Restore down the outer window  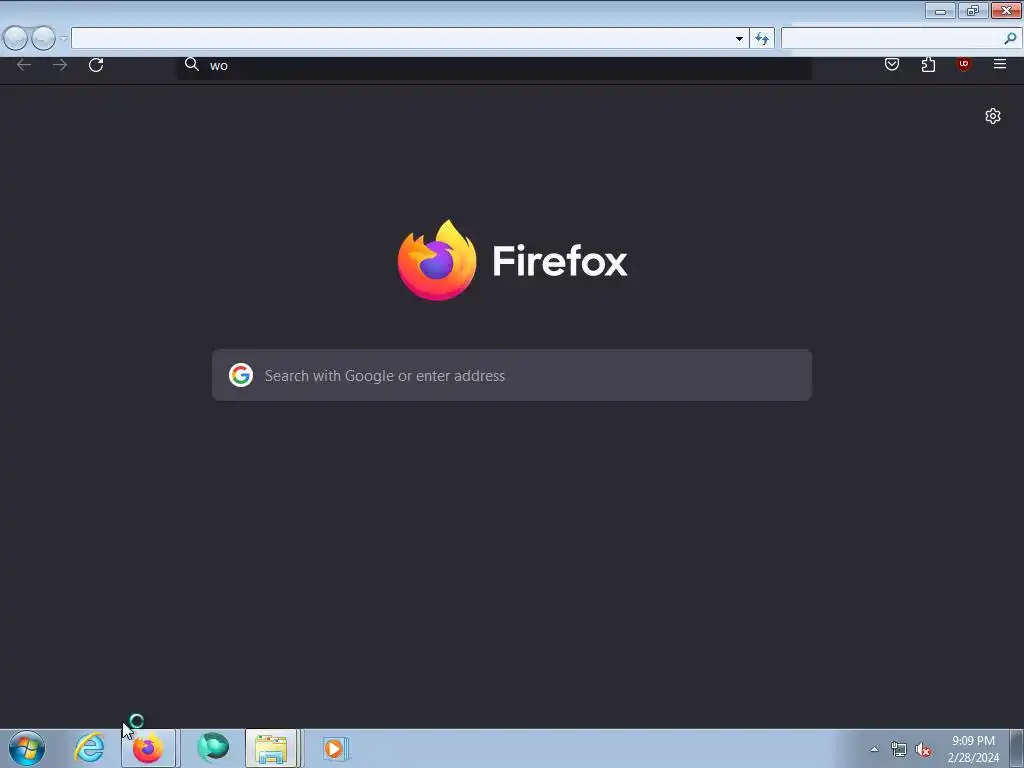point(973,10)
